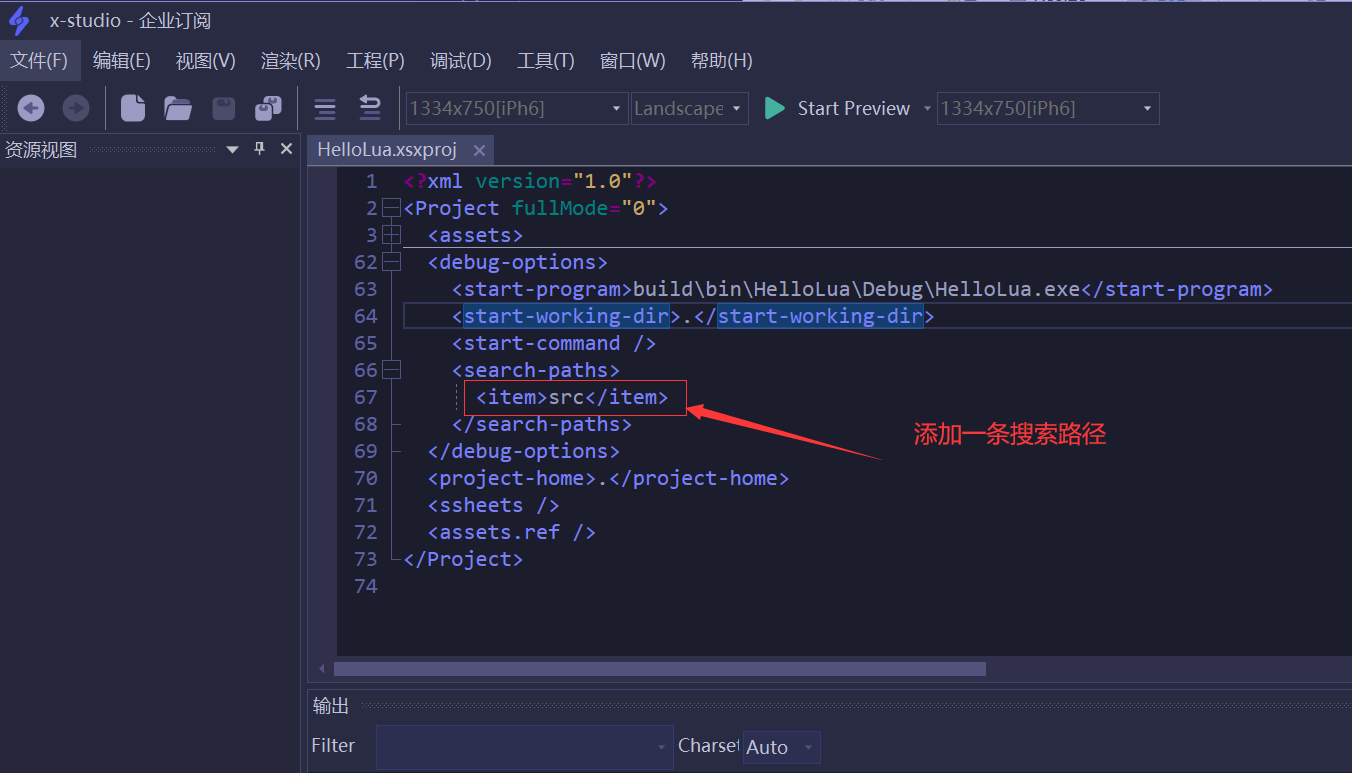Click the editor scrollbar left arrow

[321, 668]
